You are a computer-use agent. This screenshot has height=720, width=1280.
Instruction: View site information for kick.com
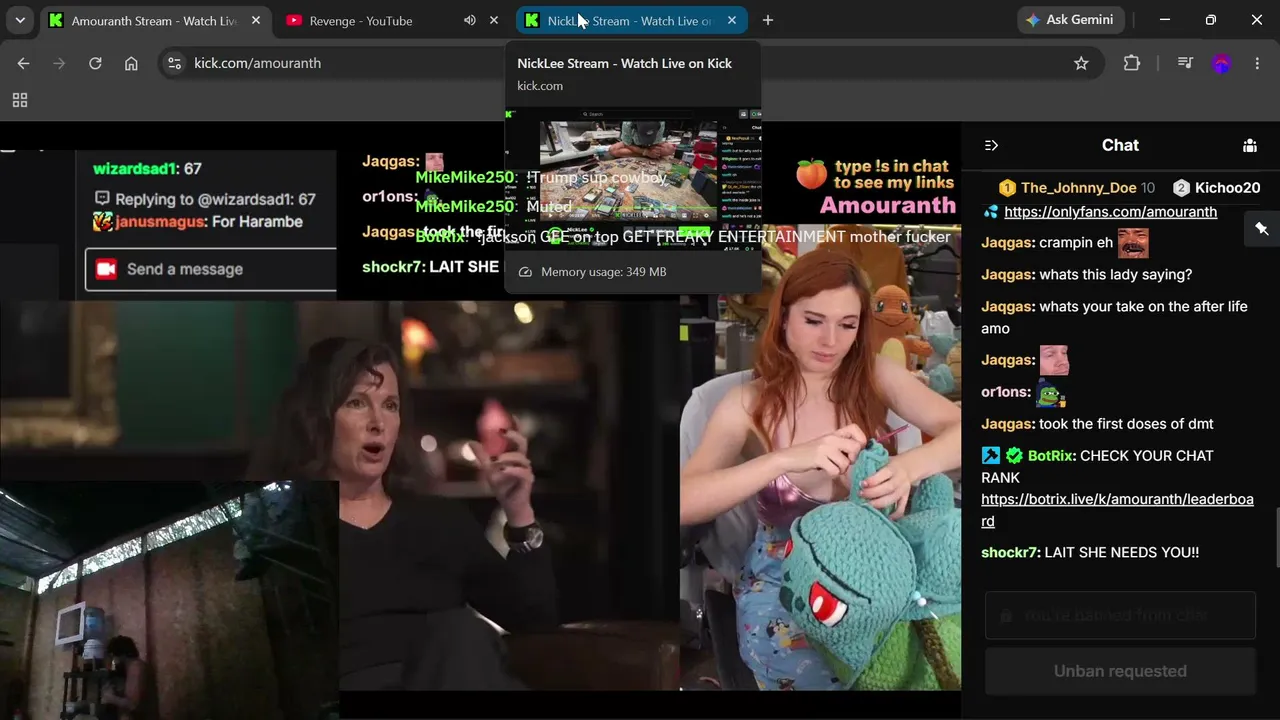[x=174, y=63]
